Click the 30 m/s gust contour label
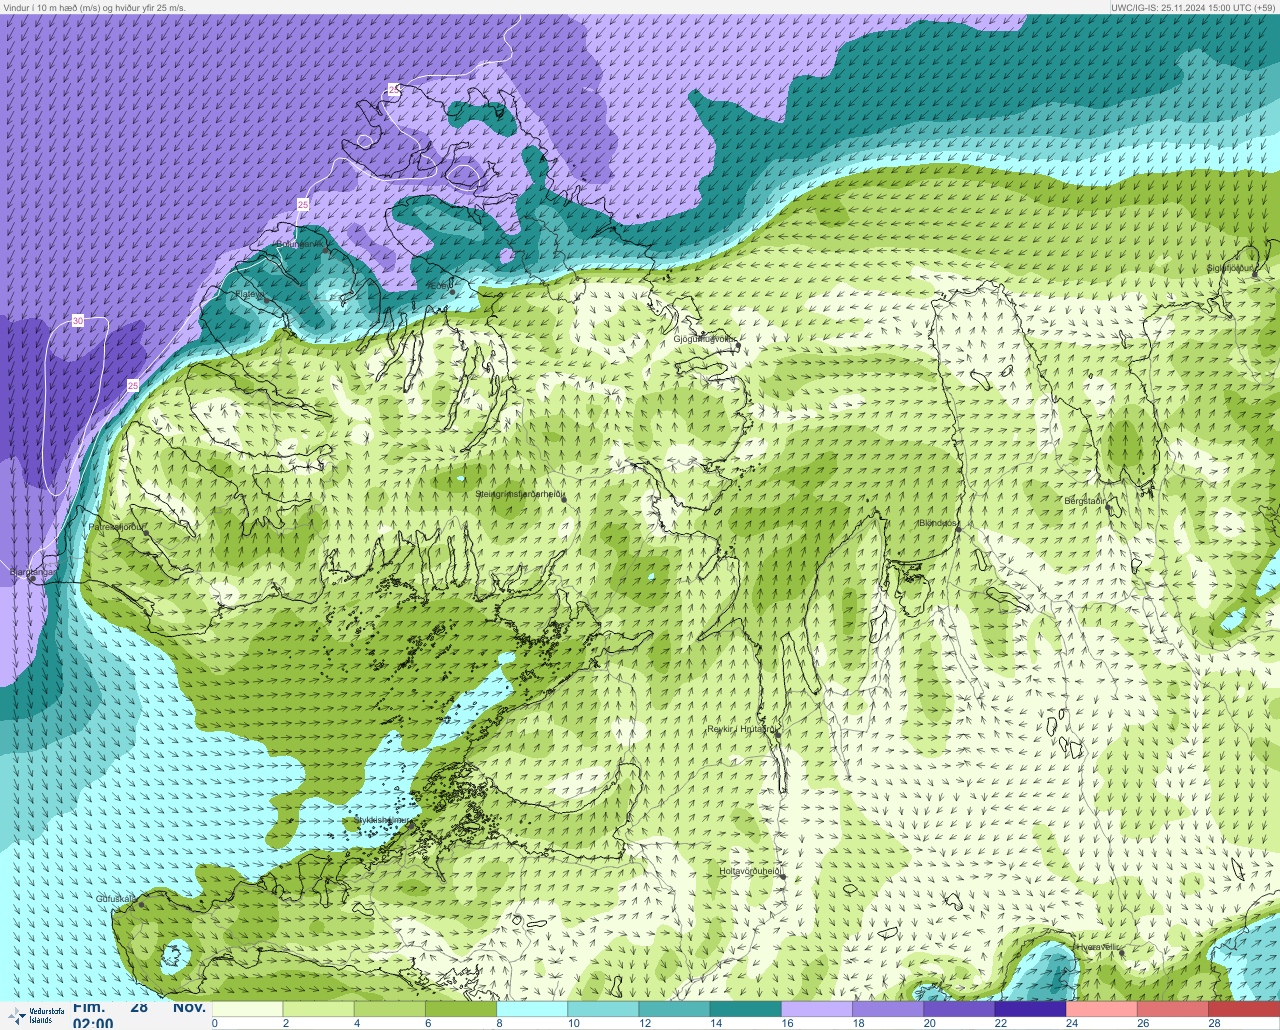 coord(78,321)
